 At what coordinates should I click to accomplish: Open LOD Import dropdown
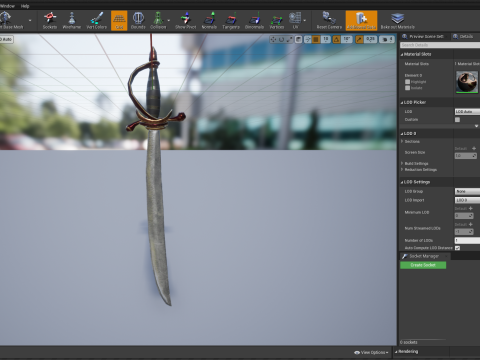click(x=467, y=200)
